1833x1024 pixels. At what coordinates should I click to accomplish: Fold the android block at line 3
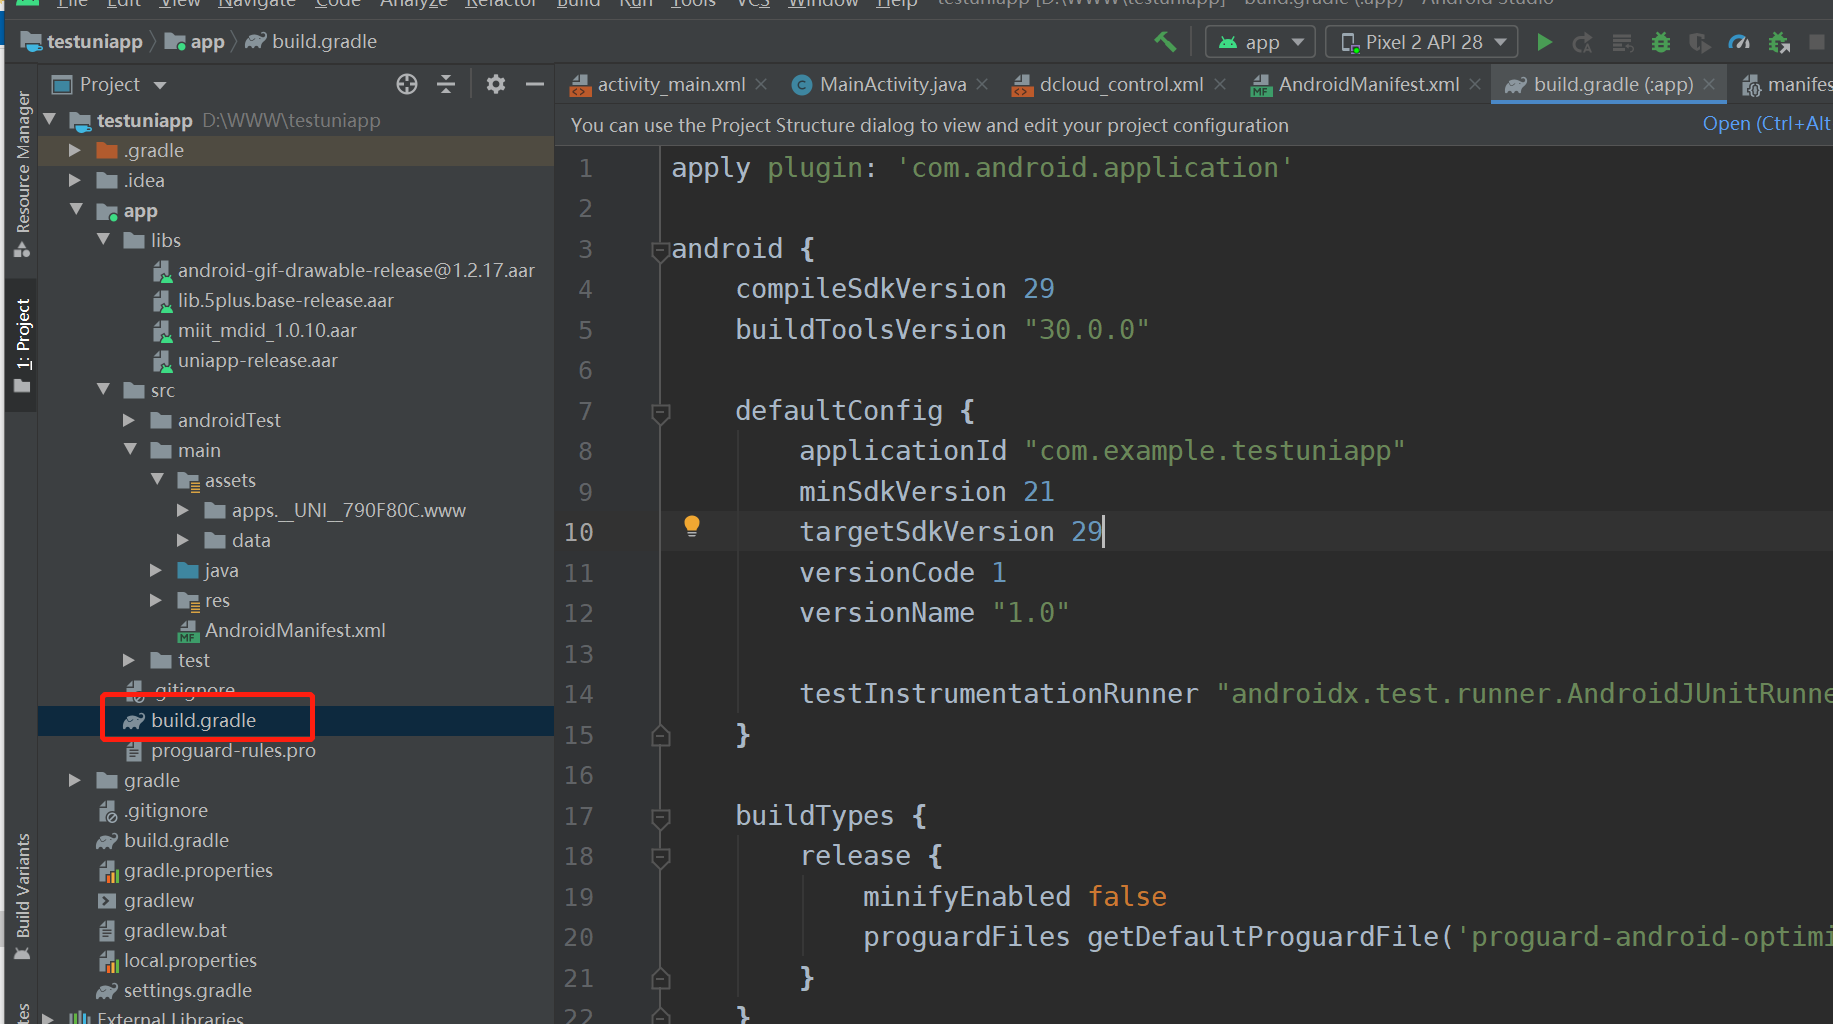(660, 250)
